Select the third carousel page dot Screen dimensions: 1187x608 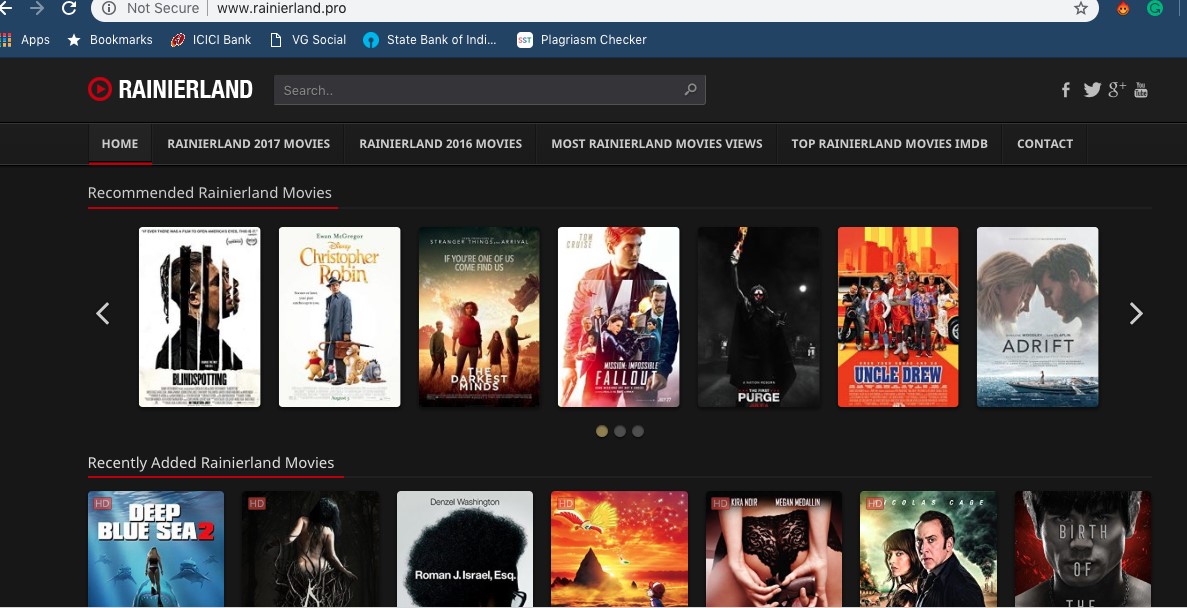[638, 431]
